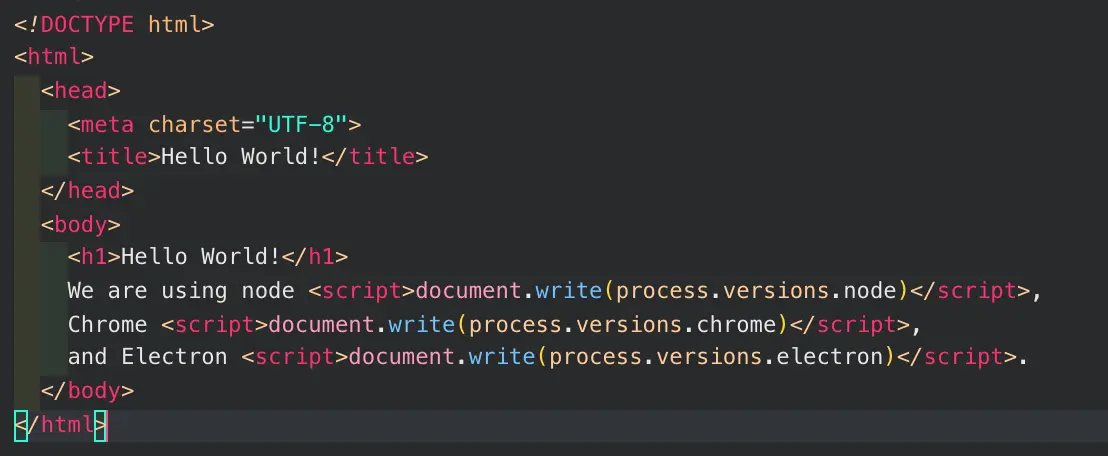This screenshot has height=456, width=1108.
Task: Click process.versions.electron expression
Action: click(x=717, y=357)
